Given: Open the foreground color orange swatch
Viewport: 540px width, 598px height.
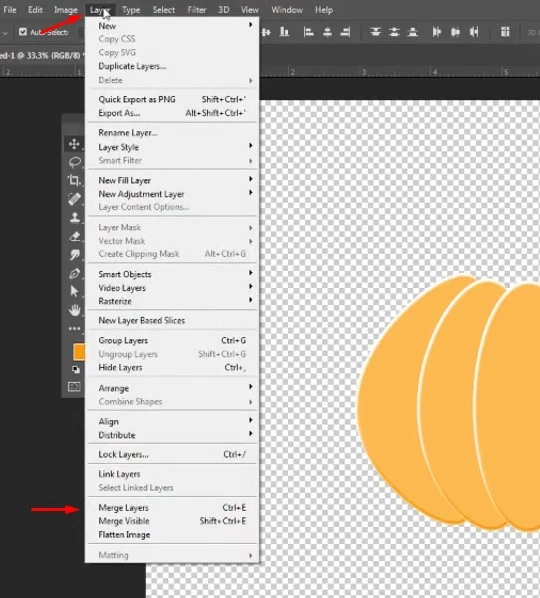Looking at the screenshot, I should point(79,352).
